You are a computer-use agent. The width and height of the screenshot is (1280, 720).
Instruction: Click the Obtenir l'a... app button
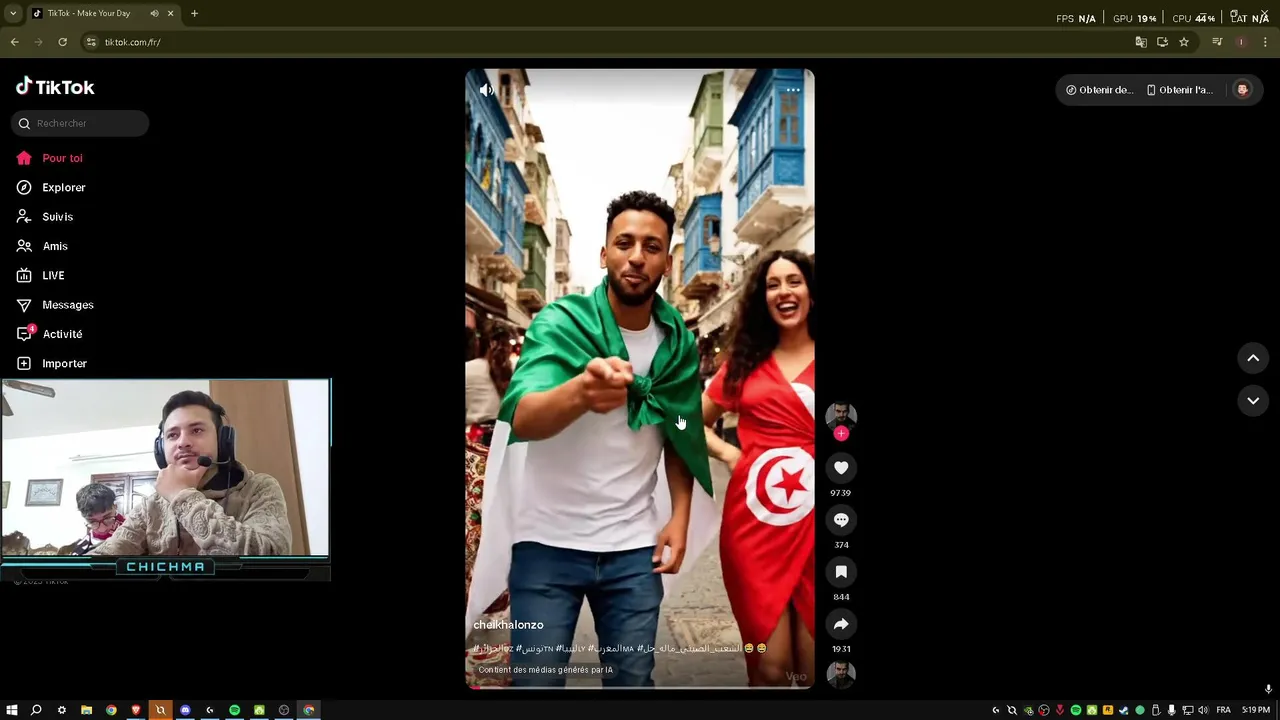(1179, 90)
